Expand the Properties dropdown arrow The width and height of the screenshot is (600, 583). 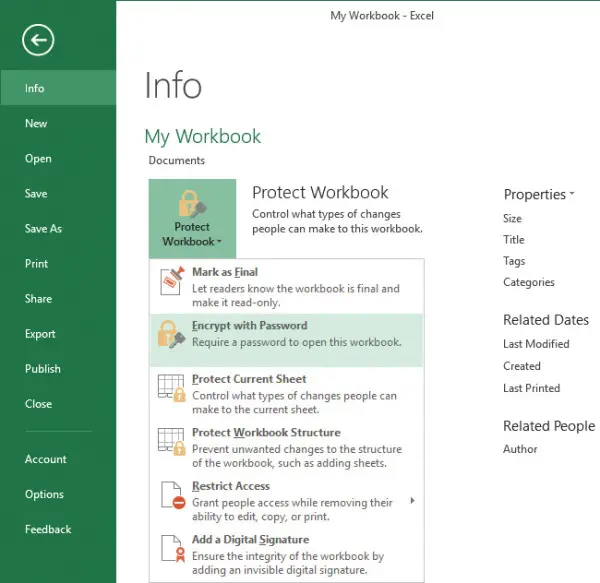[x=572, y=194]
